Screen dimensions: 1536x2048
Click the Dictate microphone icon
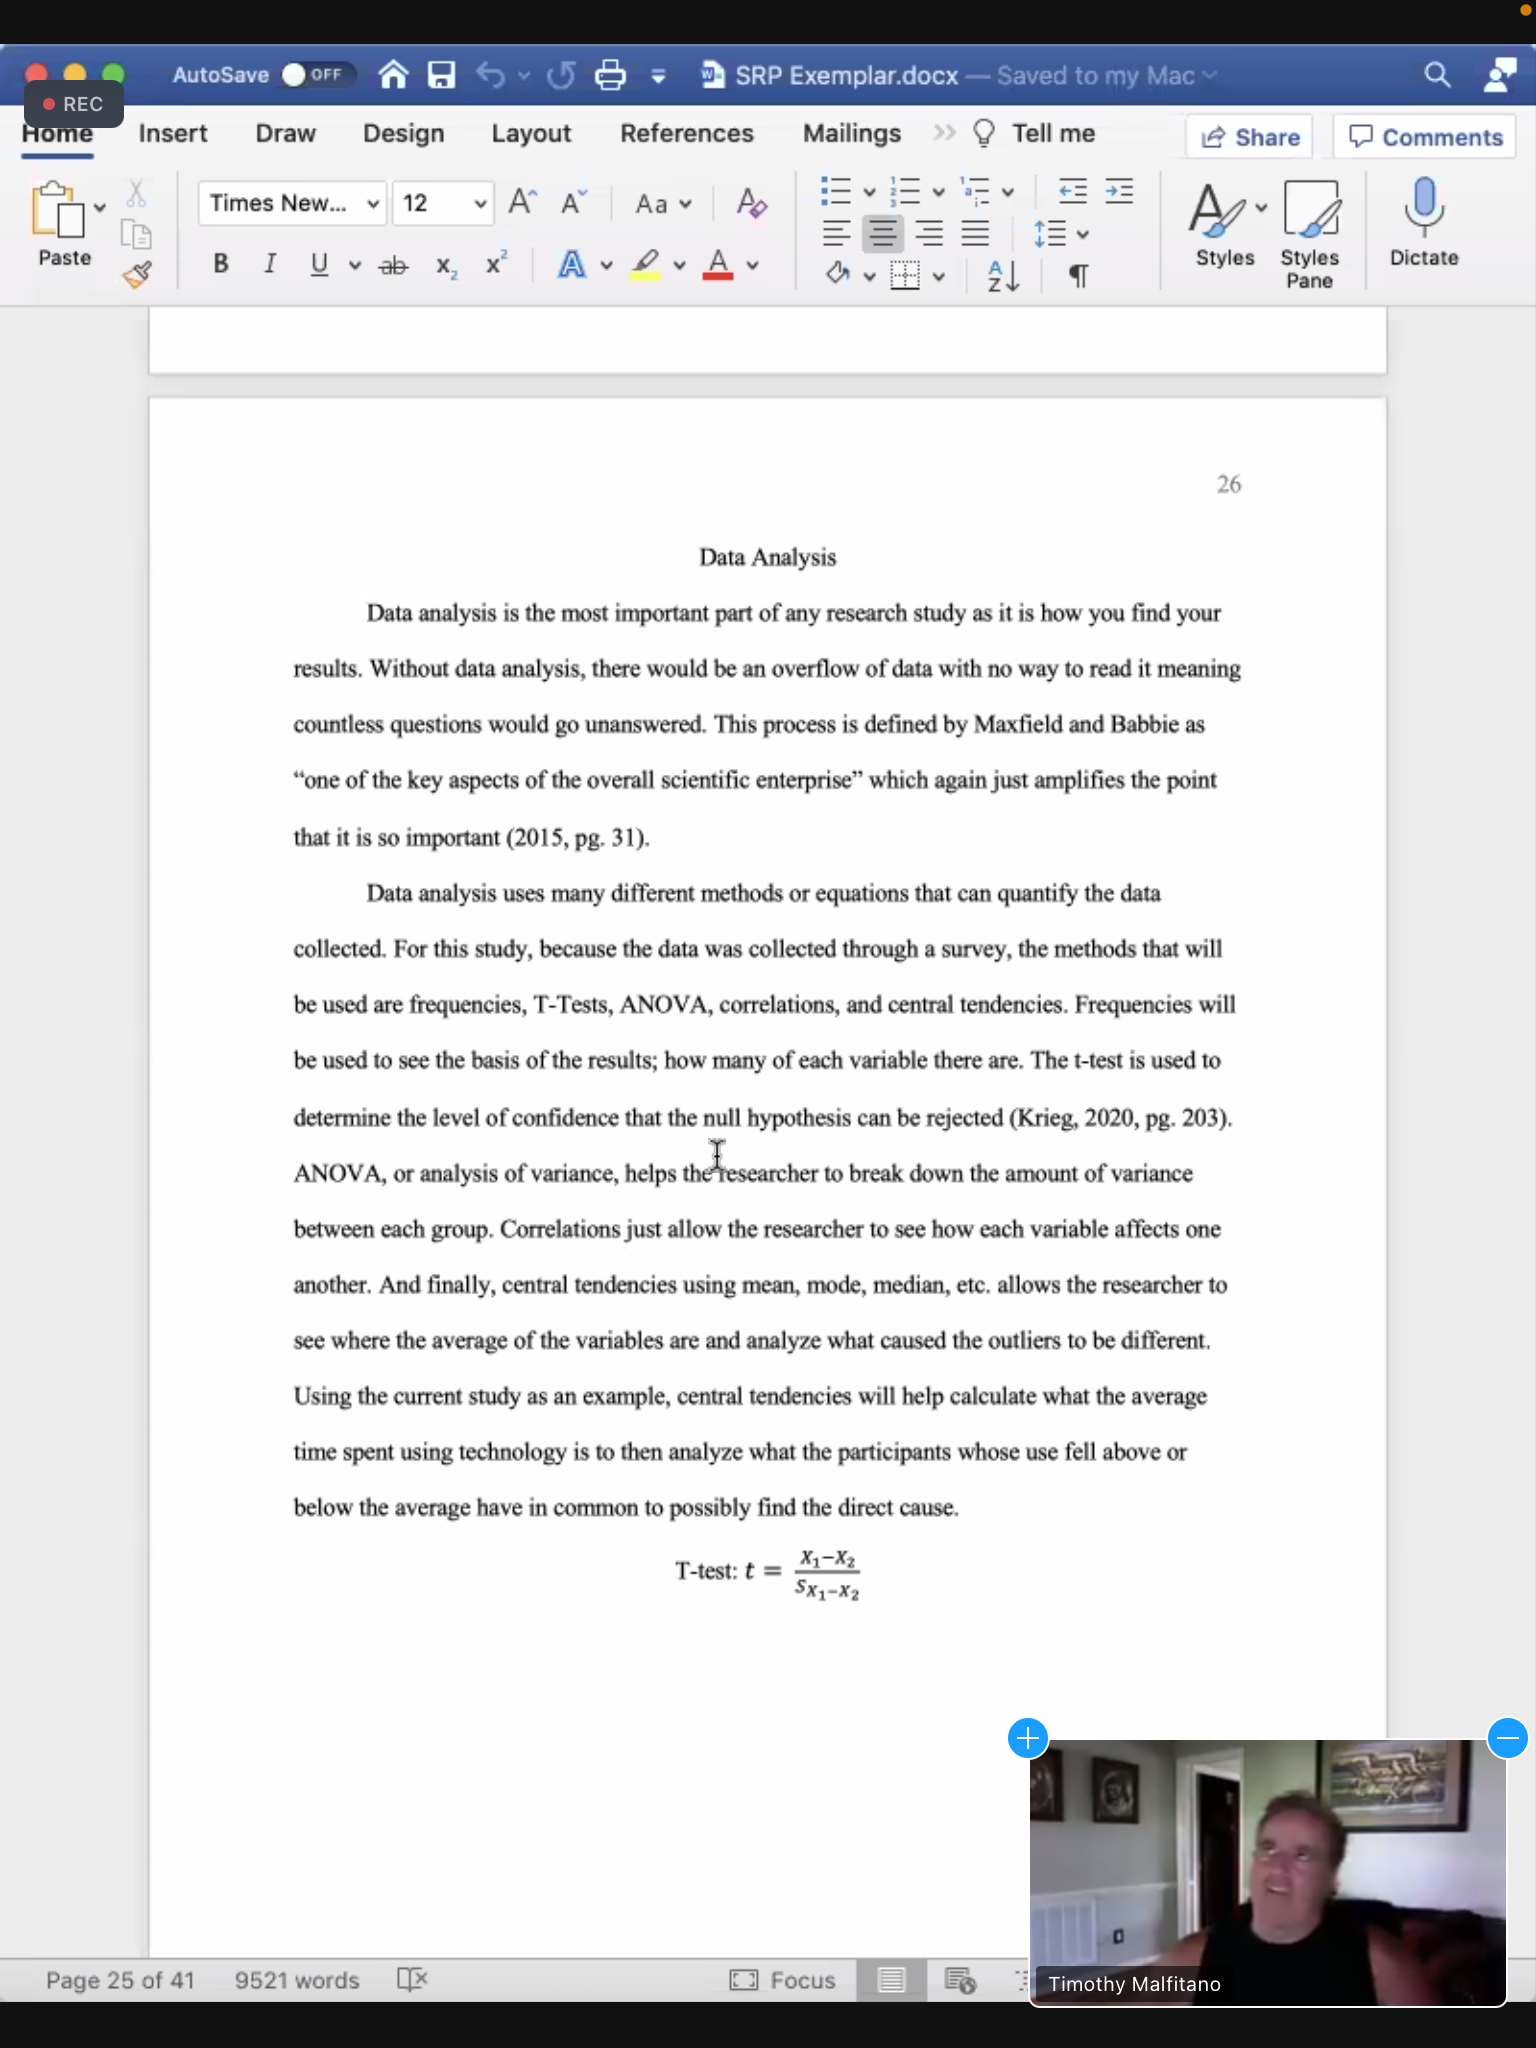[x=1423, y=208]
